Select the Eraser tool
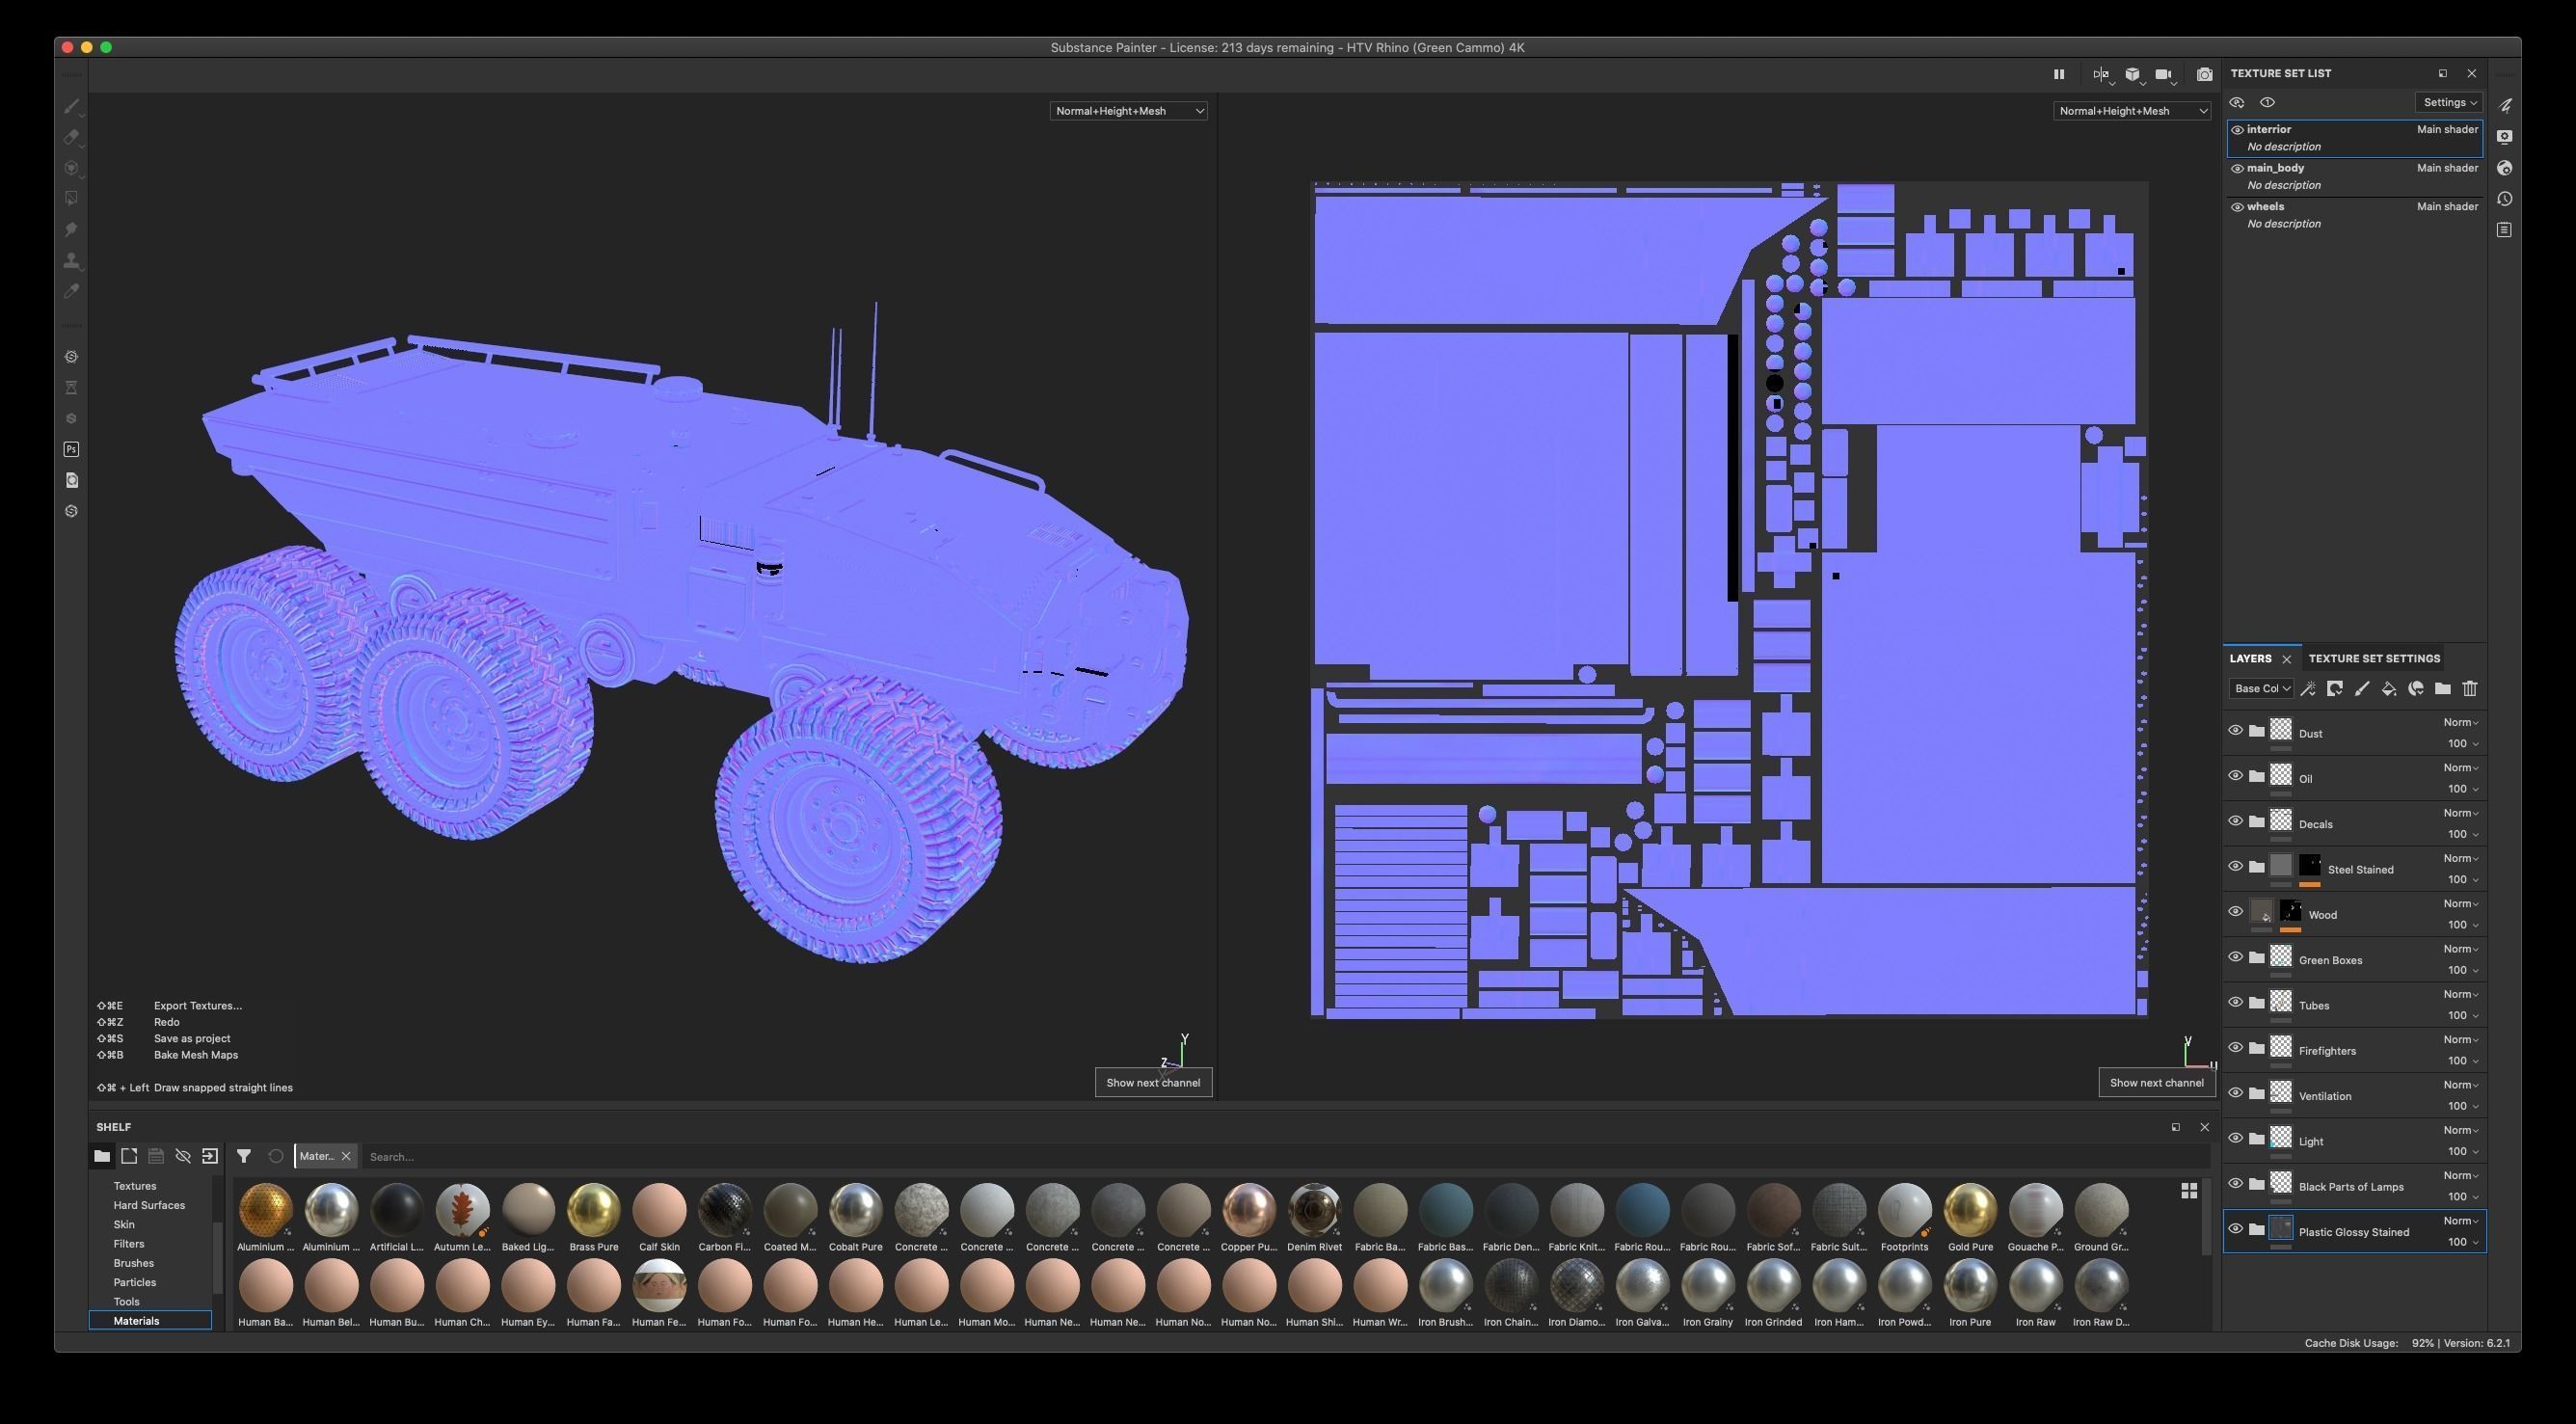The height and width of the screenshot is (1424, 2576). pos(71,137)
